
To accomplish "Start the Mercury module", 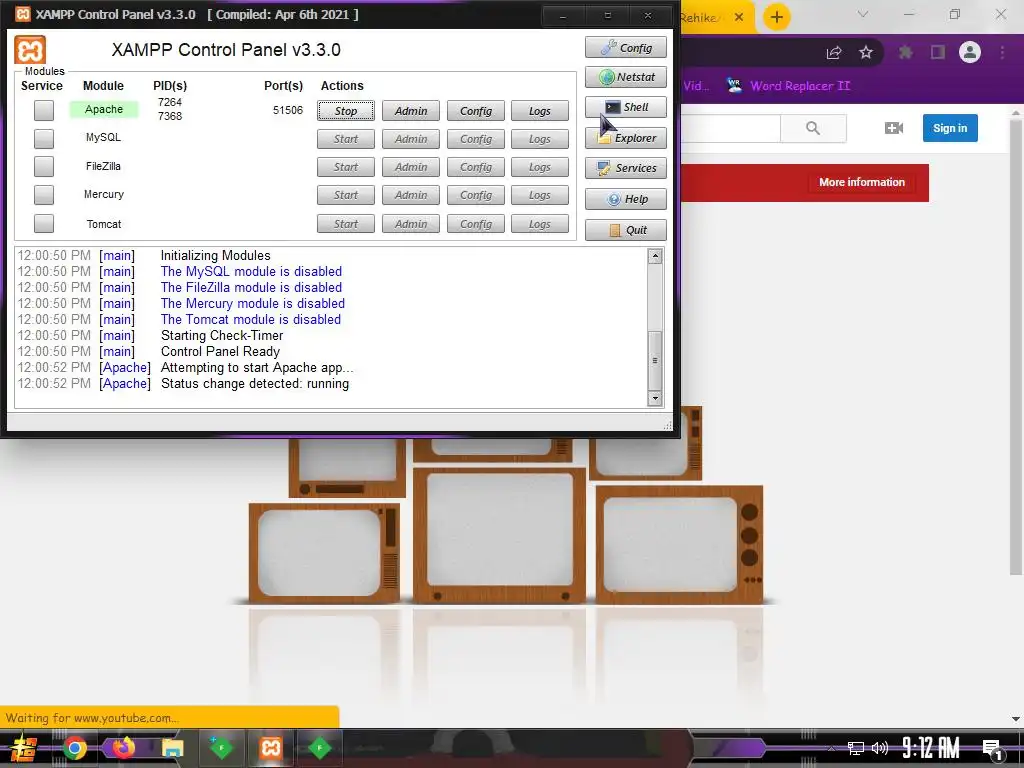I will pos(346,195).
